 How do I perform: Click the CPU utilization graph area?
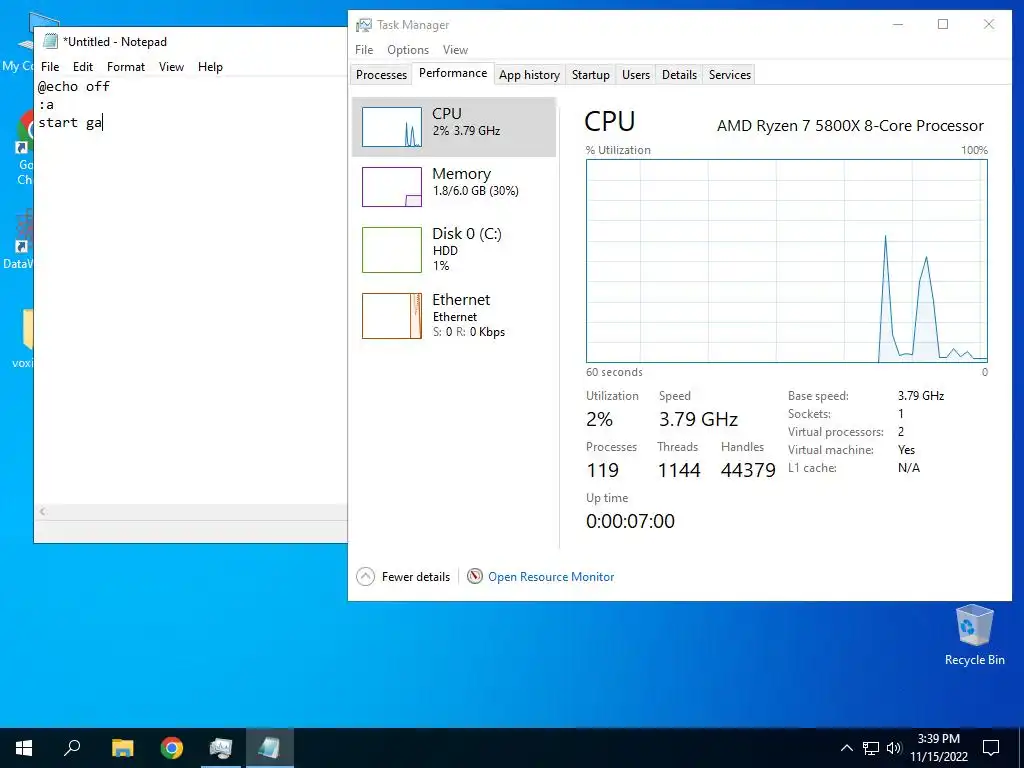[x=787, y=261]
